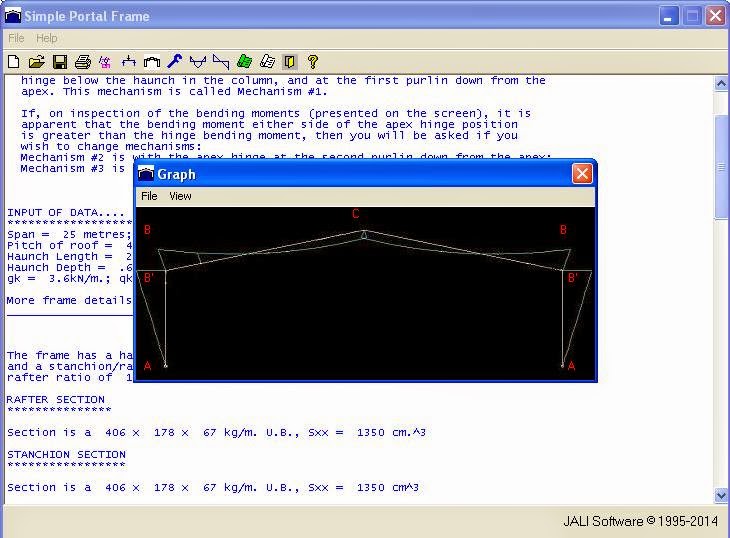Image resolution: width=730 pixels, height=538 pixels.
Task: Select the portal frame icon in toolbar
Action: [x=152, y=62]
